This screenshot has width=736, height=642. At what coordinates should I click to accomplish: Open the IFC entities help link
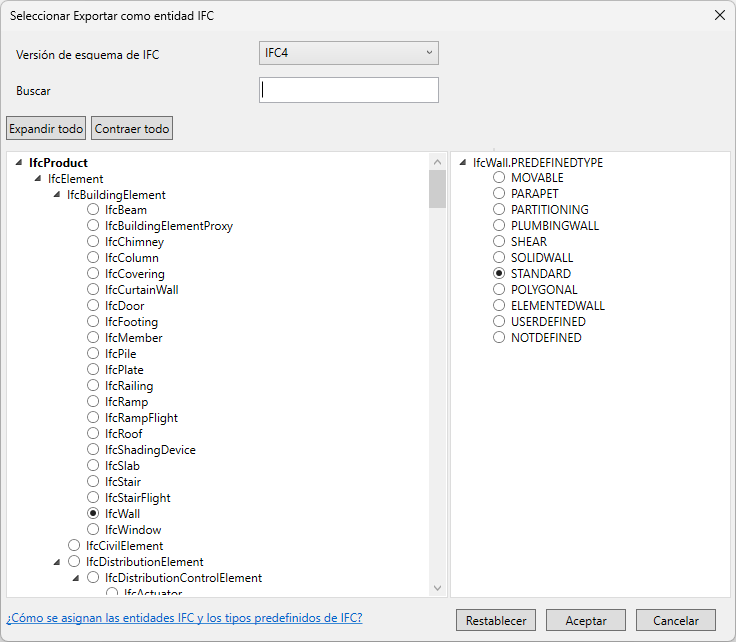[x=185, y=618]
